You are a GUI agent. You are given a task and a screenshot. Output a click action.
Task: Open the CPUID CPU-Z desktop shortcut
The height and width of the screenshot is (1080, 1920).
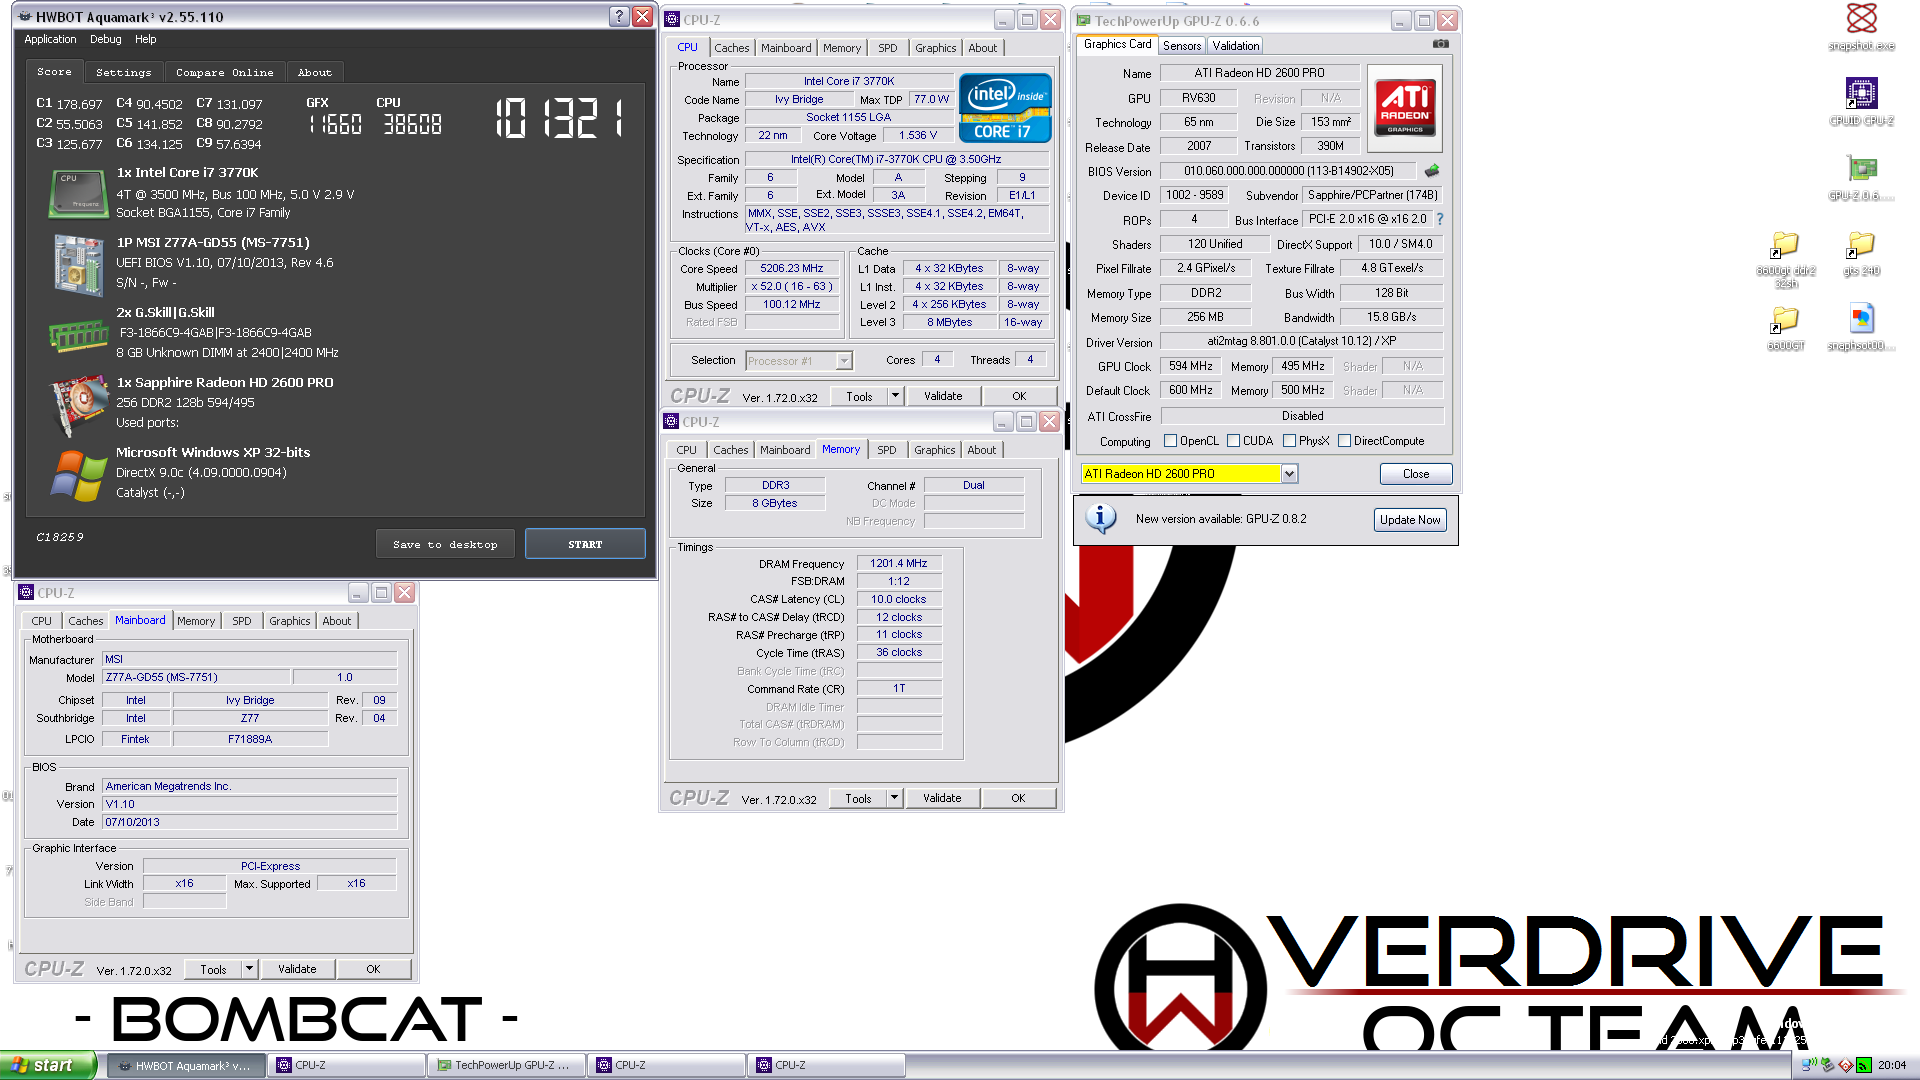(x=1861, y=101)
